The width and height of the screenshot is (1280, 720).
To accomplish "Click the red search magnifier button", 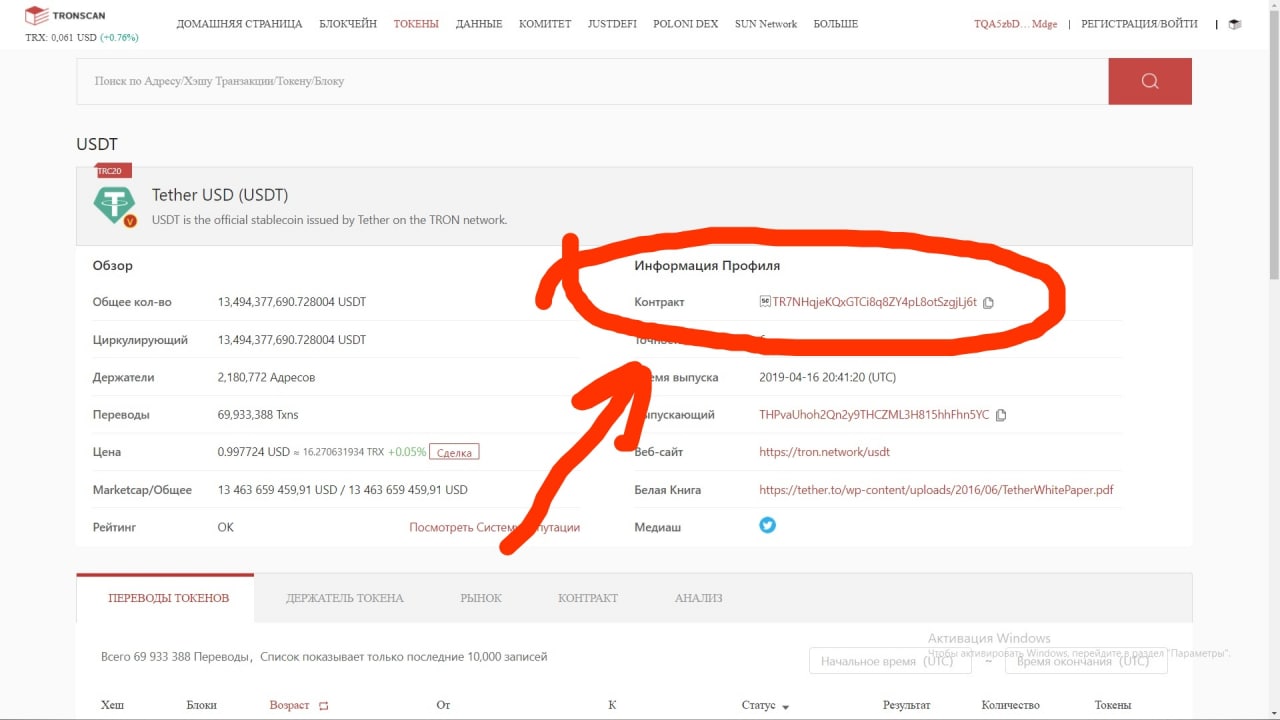I will (x=1150, y=81).
